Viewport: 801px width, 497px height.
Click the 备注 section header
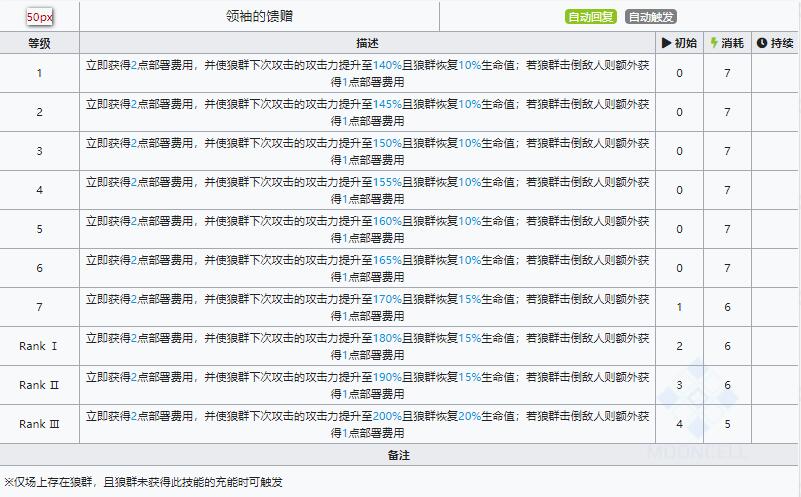pyautogui.click(x=398, y=455)
